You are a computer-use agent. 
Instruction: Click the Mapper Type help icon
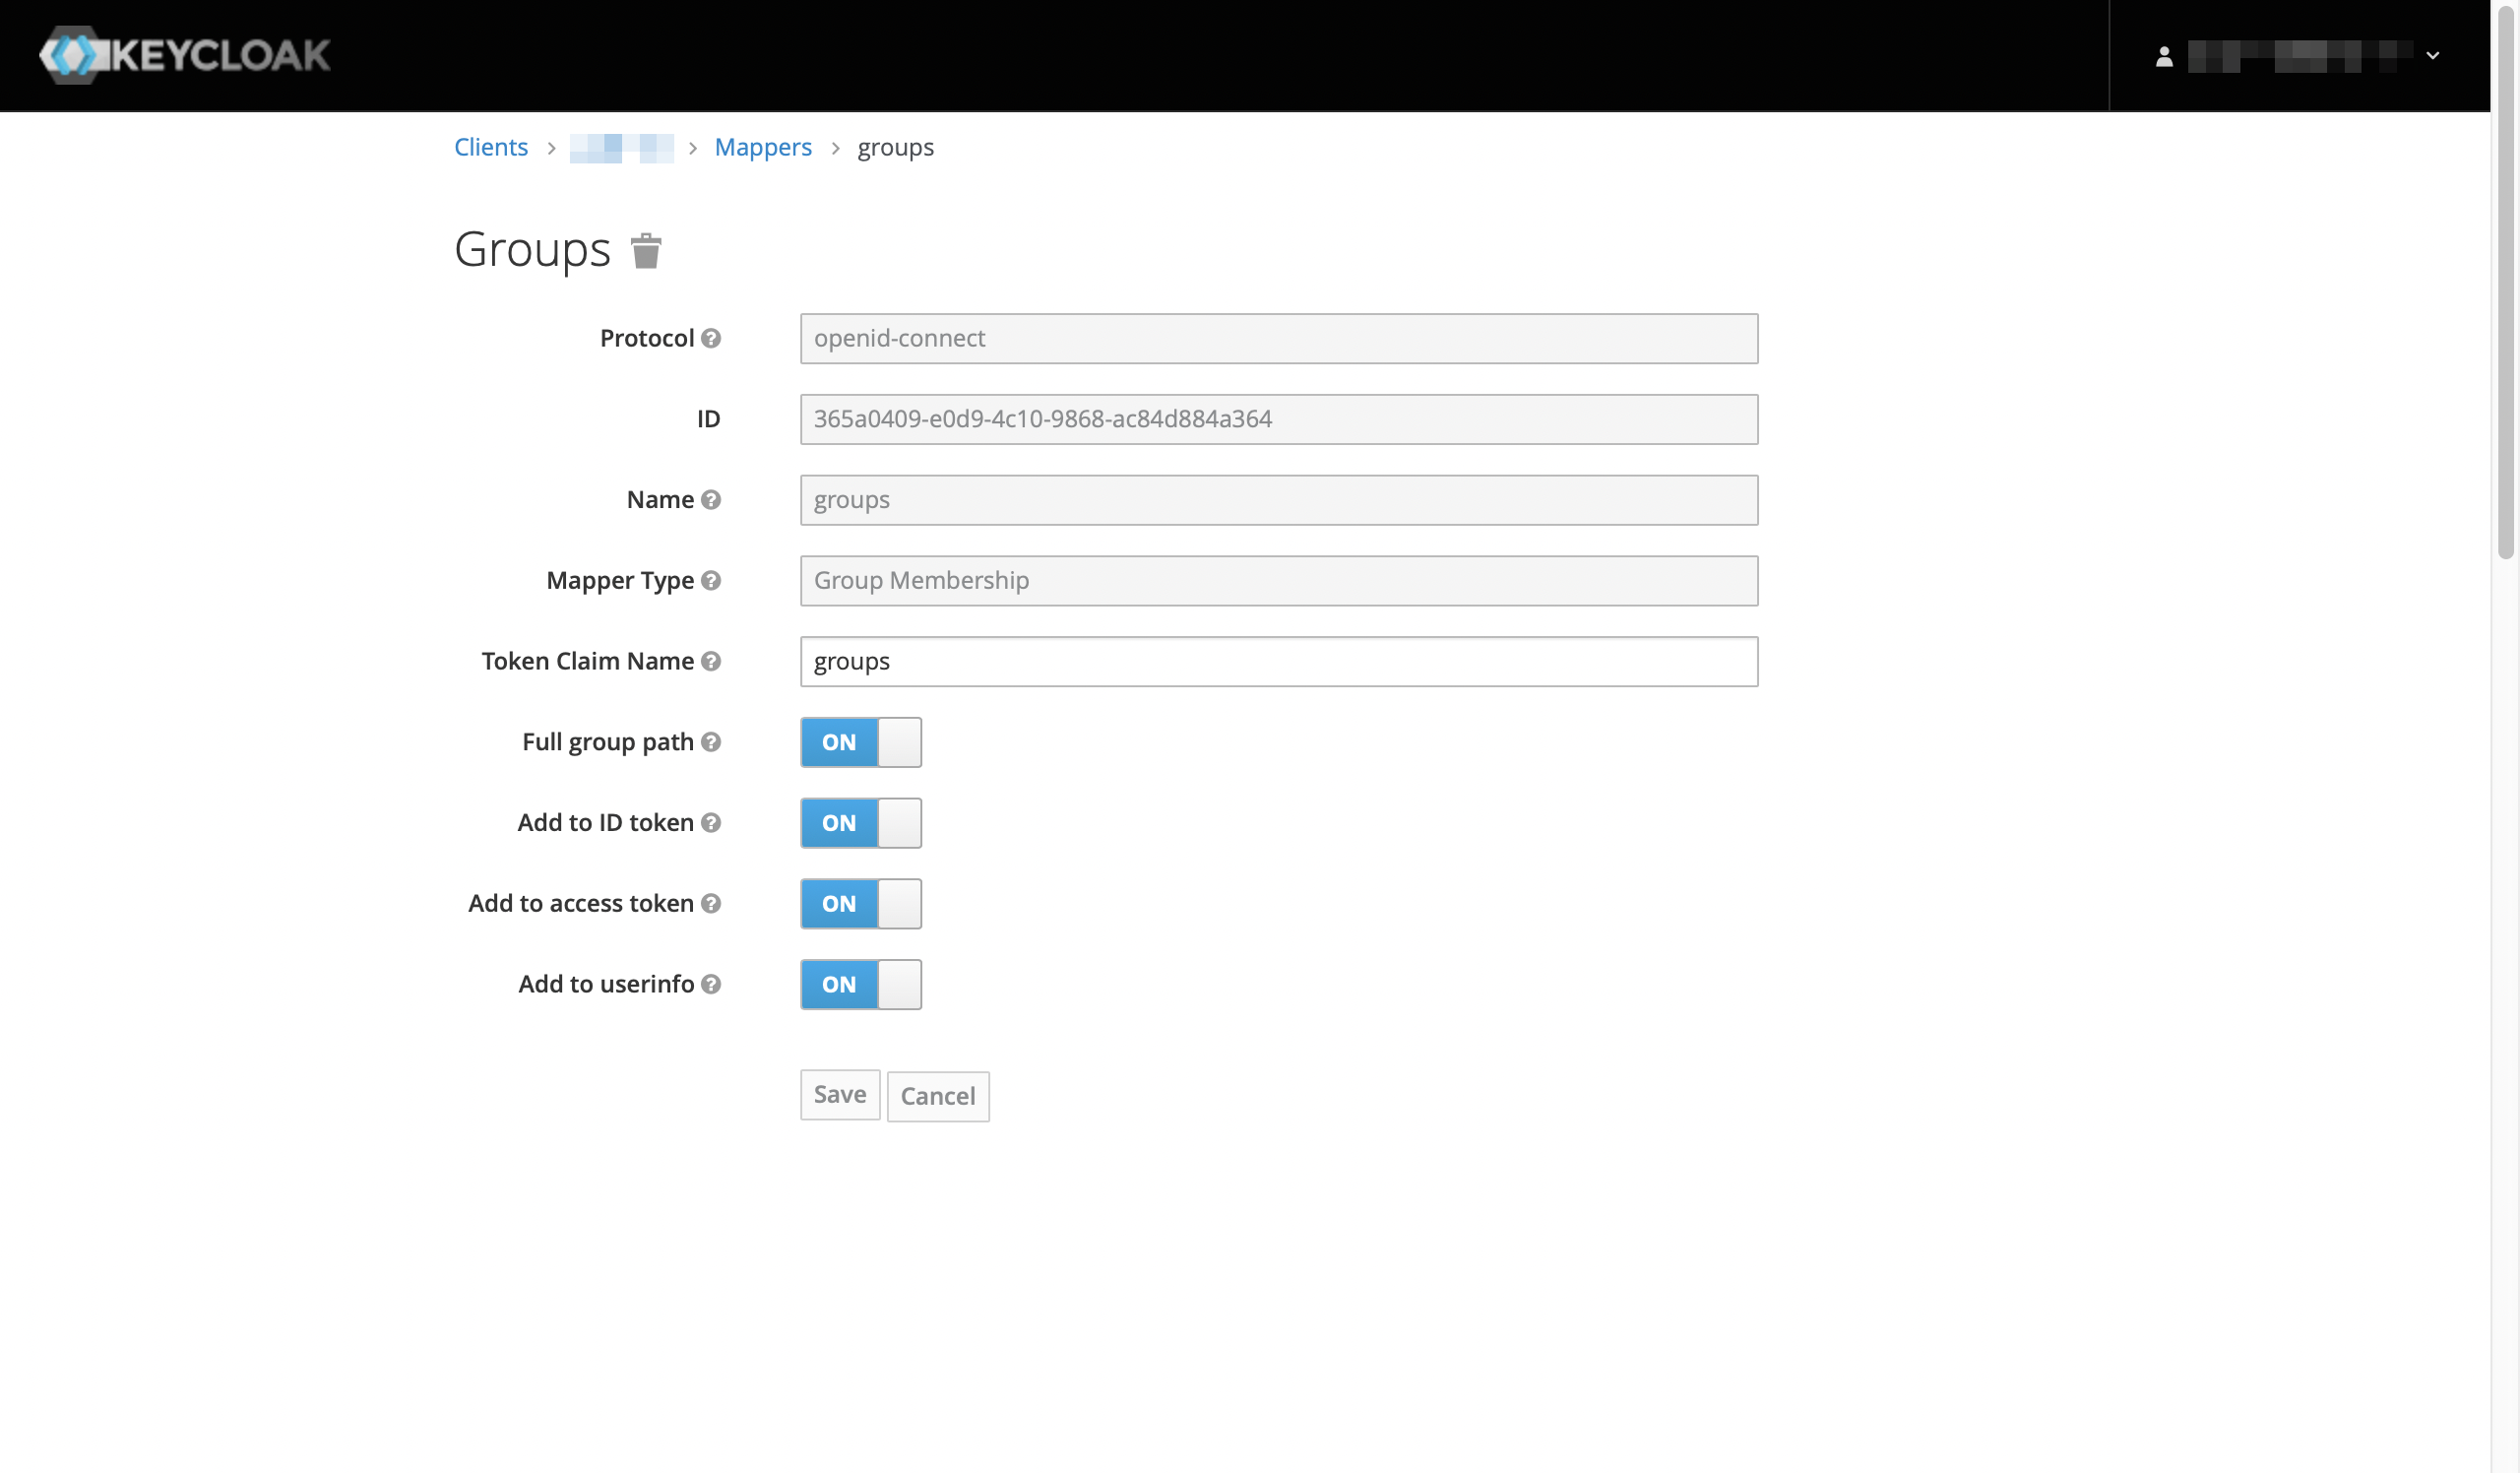[711, 580]
